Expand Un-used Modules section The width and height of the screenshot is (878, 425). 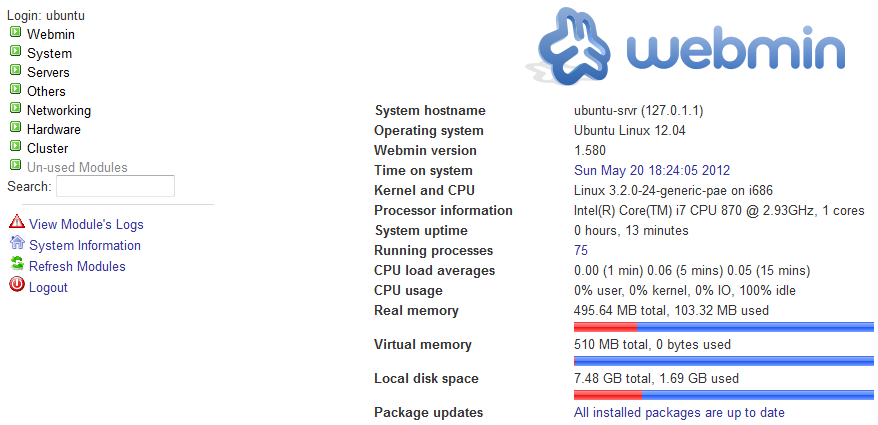77,167
